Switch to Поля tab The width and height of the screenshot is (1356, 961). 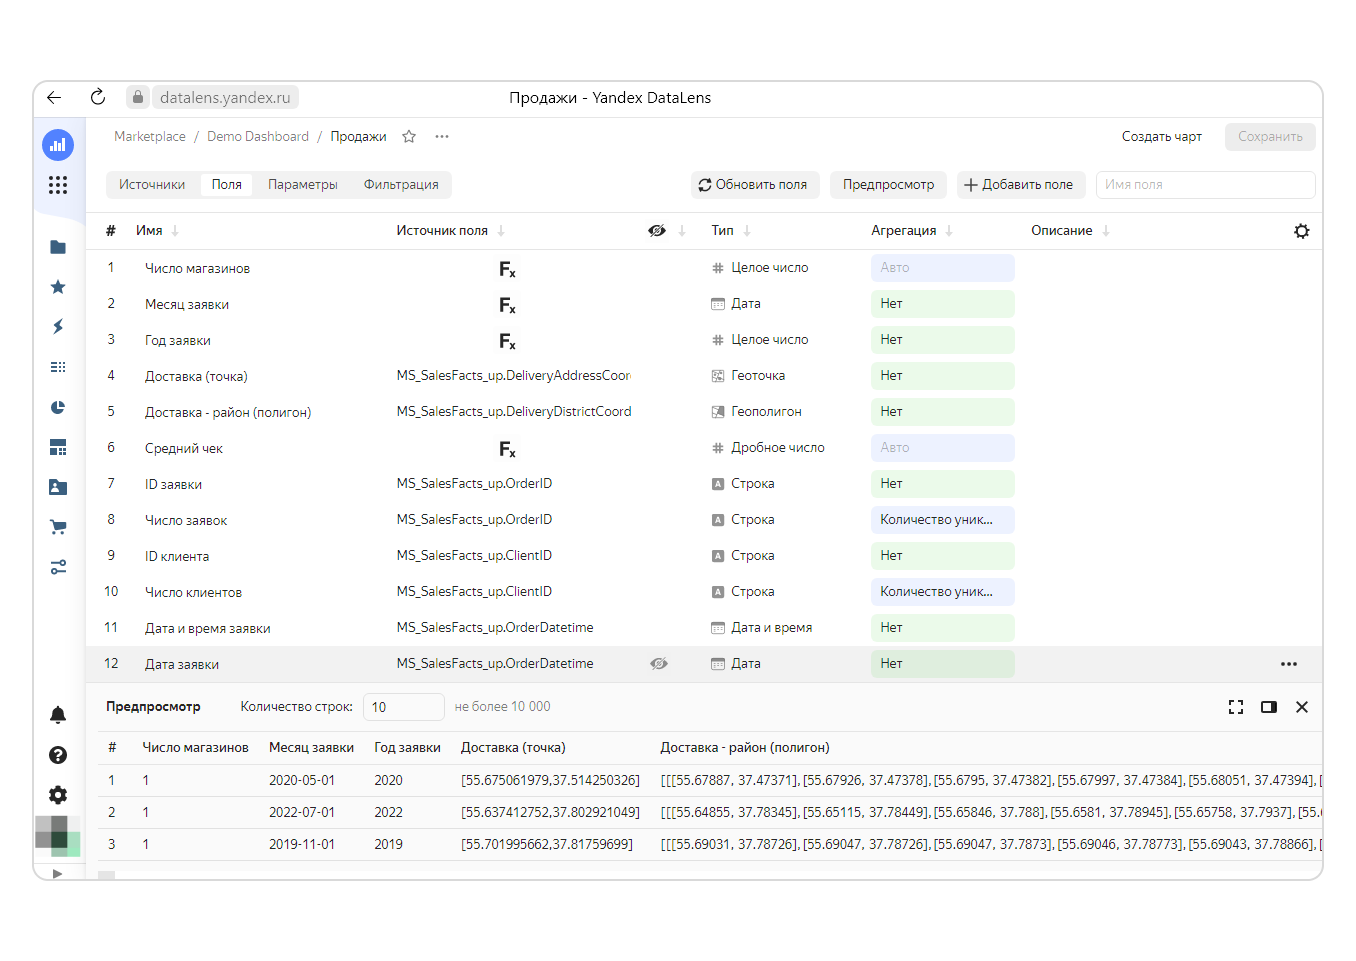[x=227, y=185]
